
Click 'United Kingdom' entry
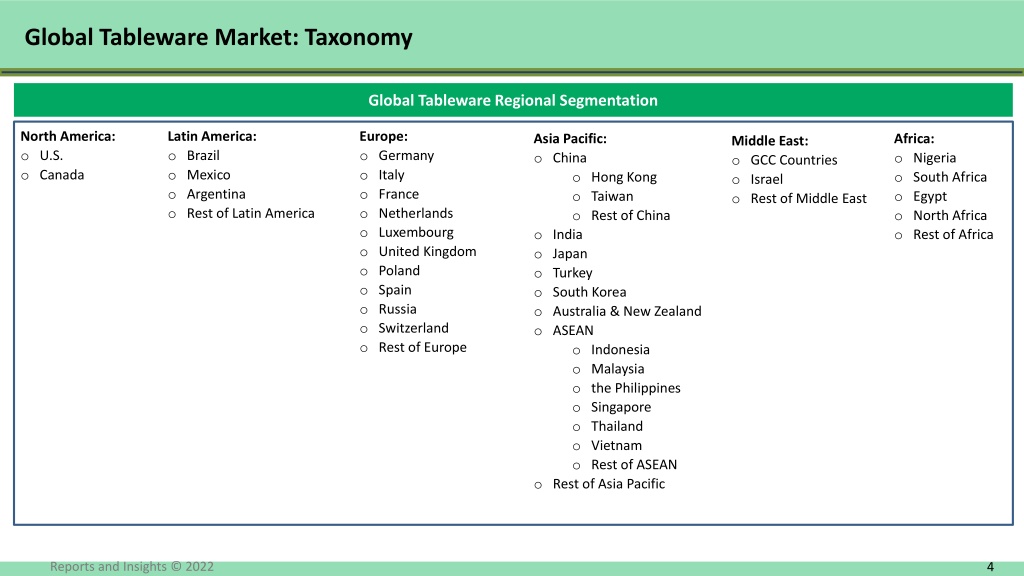click(x=427, y=251)
